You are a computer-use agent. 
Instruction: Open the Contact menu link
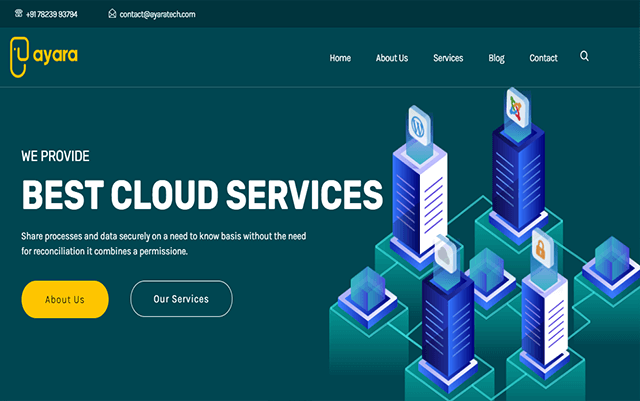pyautogui.click(x=543, y=58)
